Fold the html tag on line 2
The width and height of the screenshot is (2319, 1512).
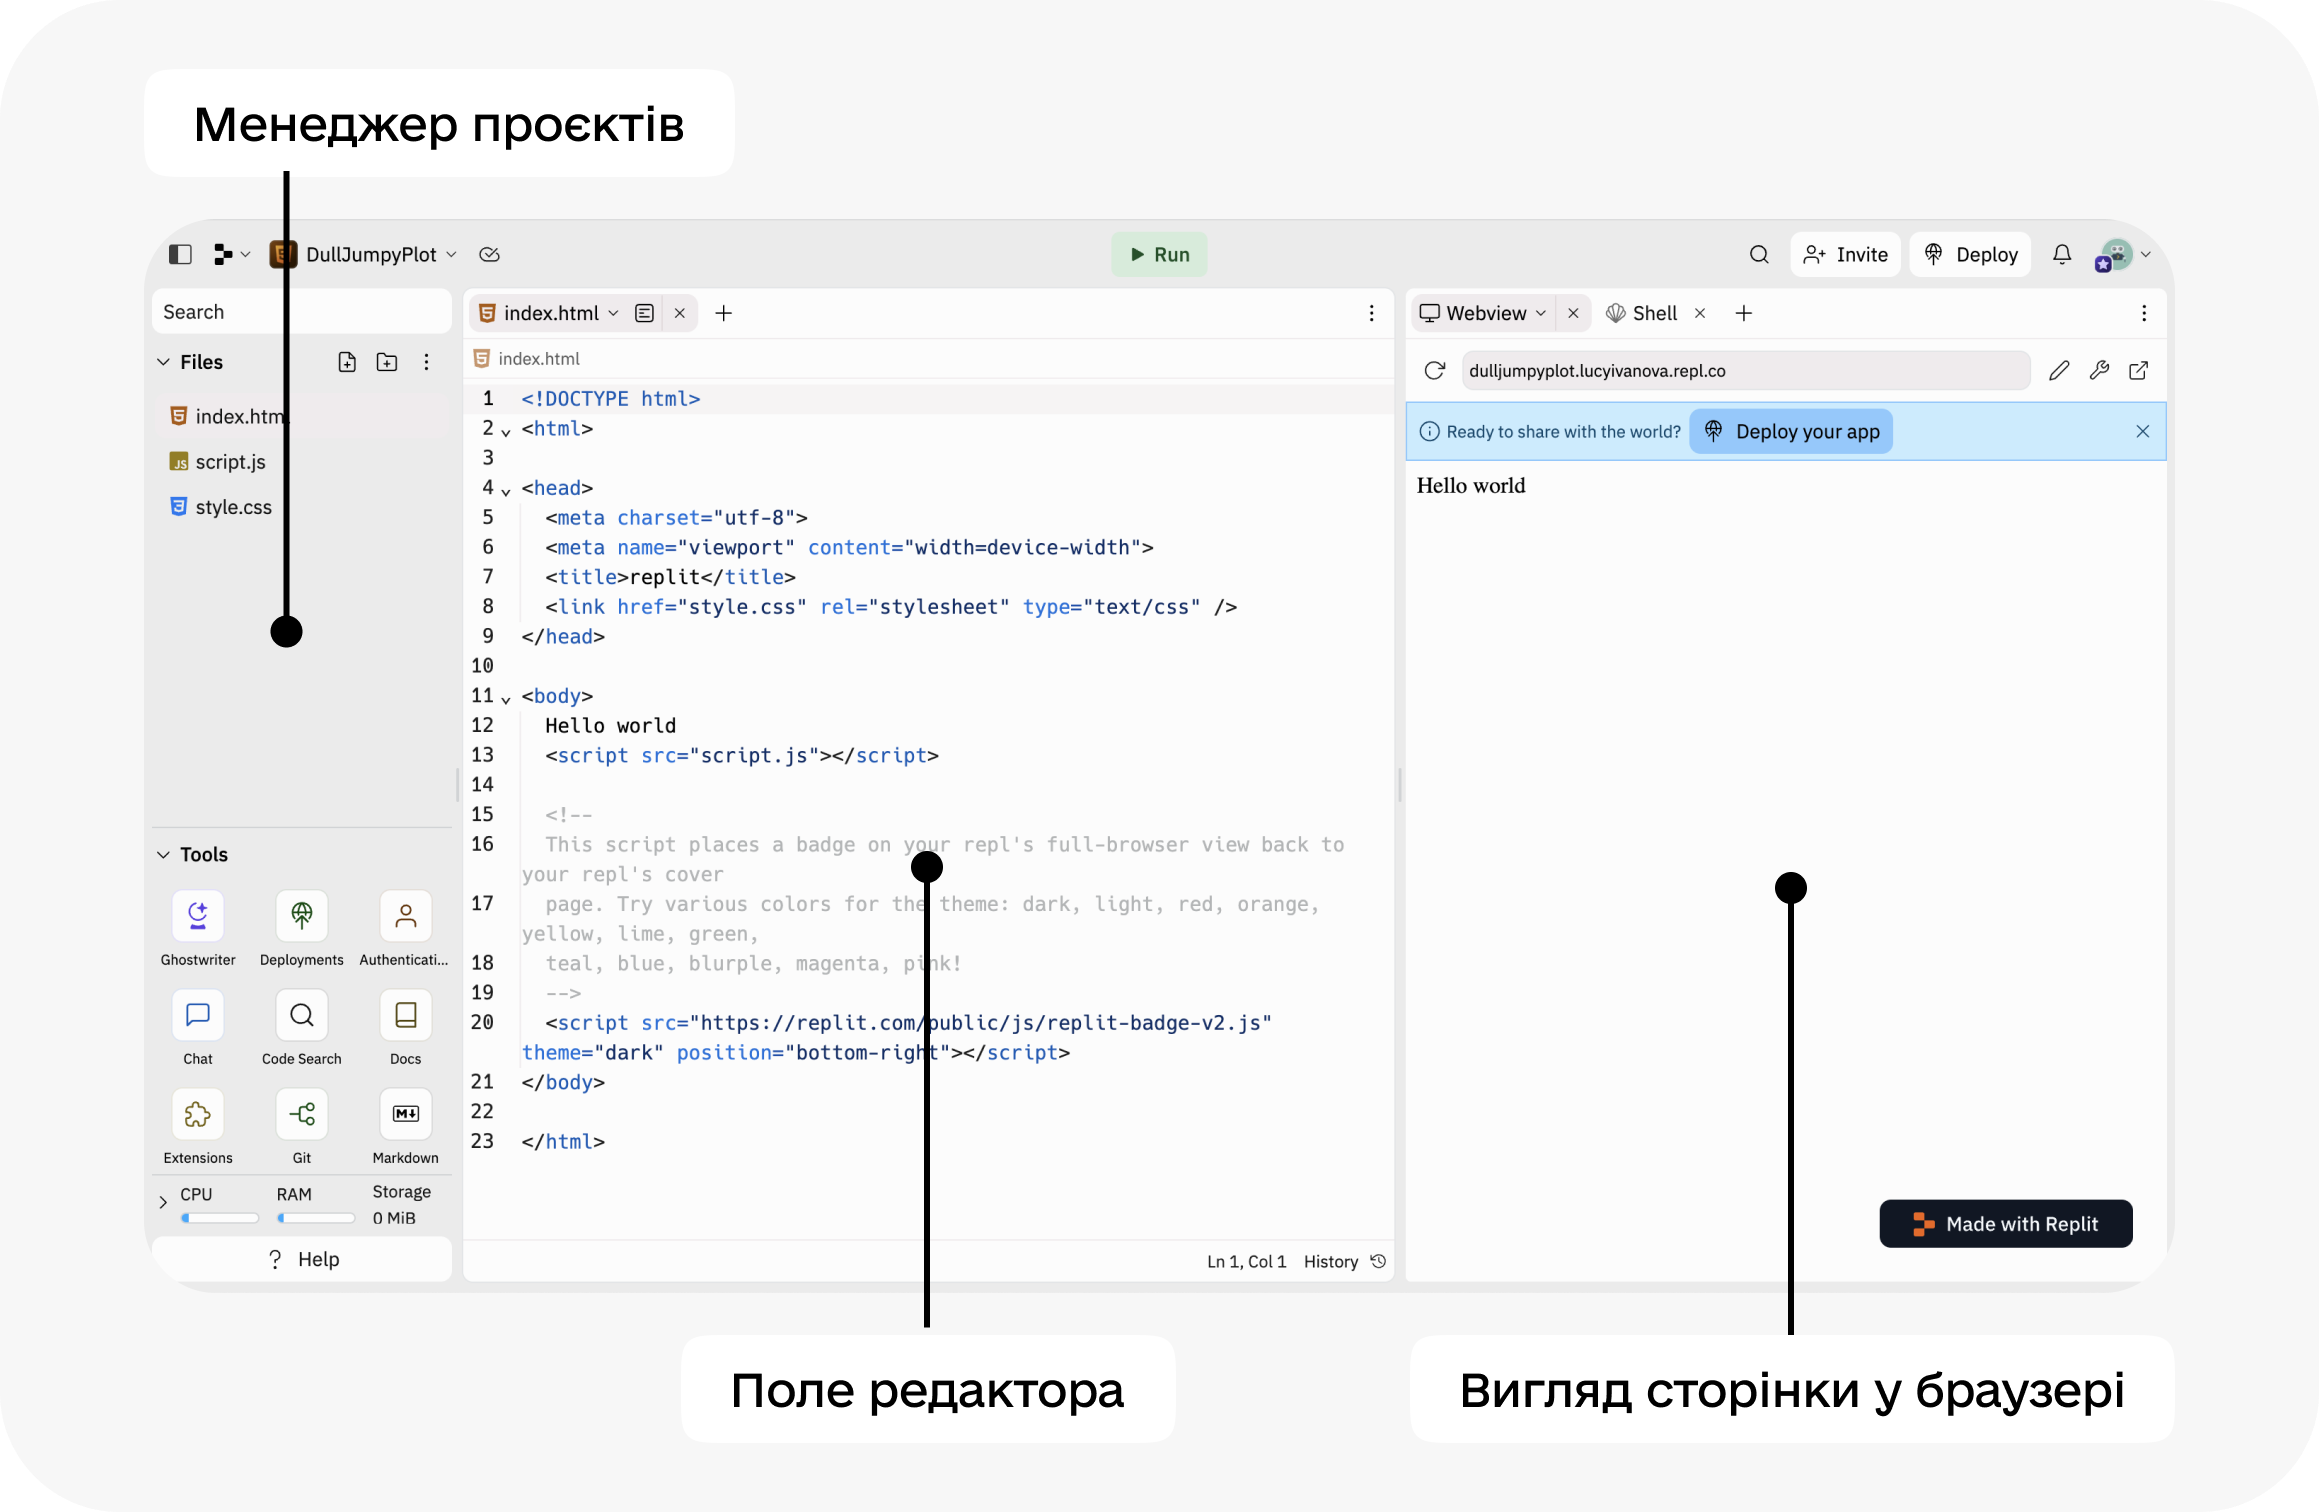click(506, 432)
